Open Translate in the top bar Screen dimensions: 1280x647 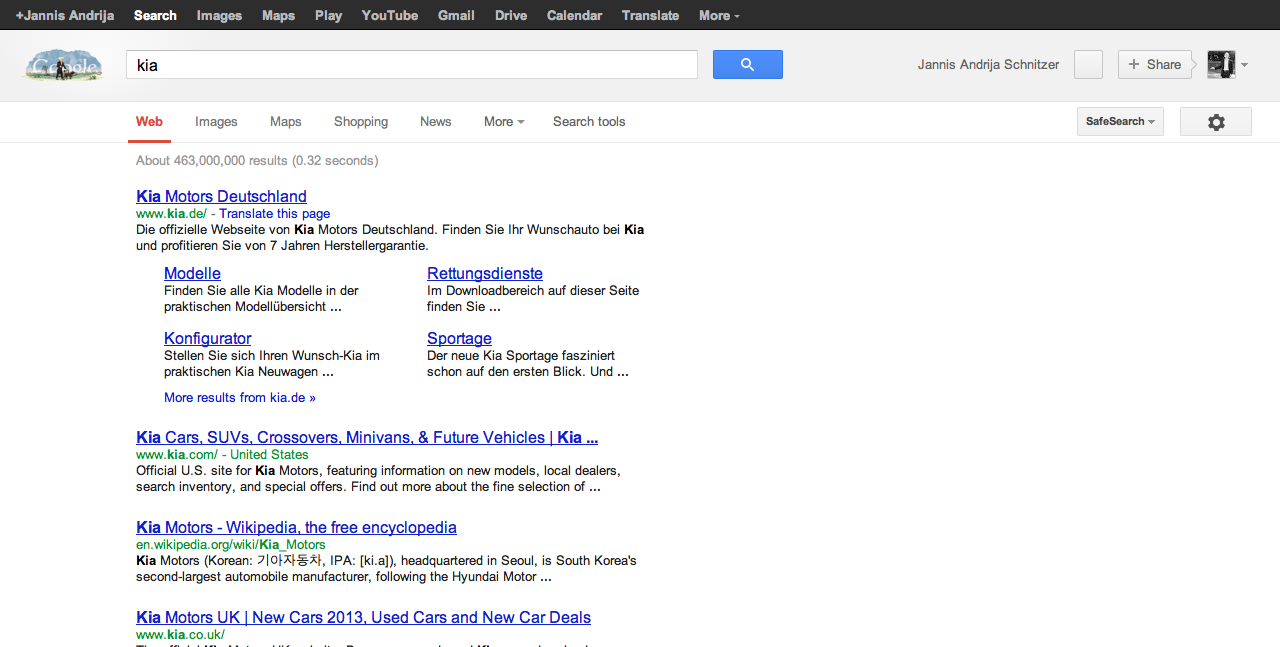pos(650,15)
